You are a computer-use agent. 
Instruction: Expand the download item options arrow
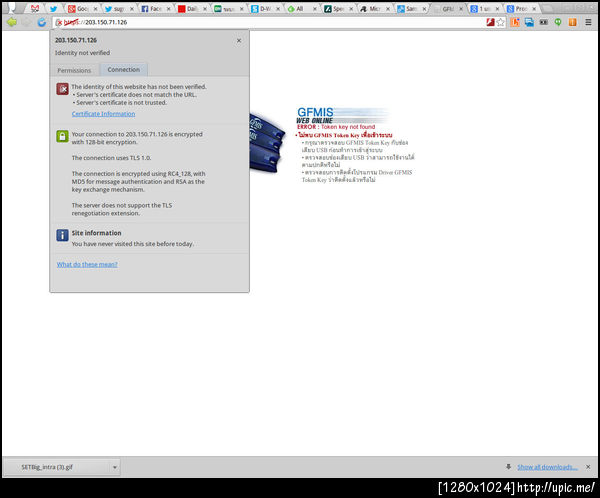(x=115, y=467)
